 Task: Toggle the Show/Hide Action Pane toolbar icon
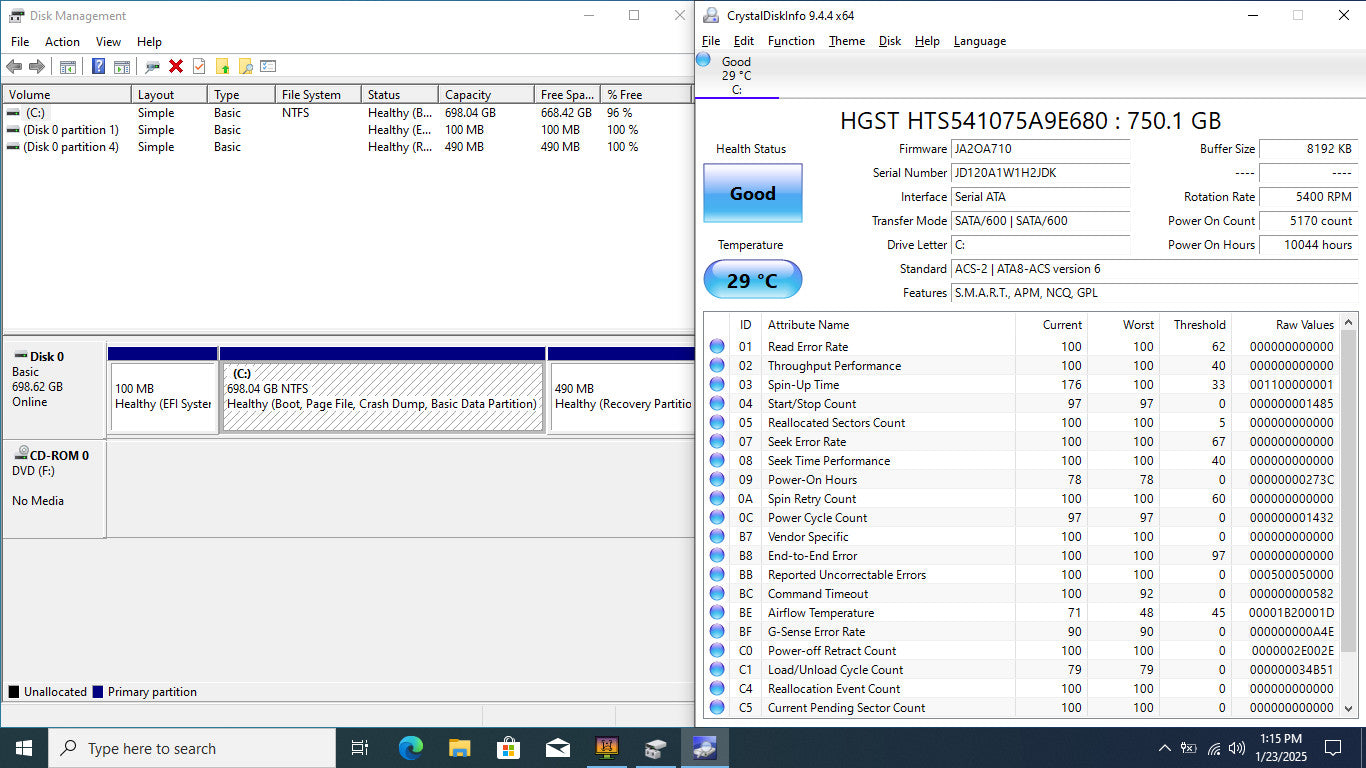122,67
